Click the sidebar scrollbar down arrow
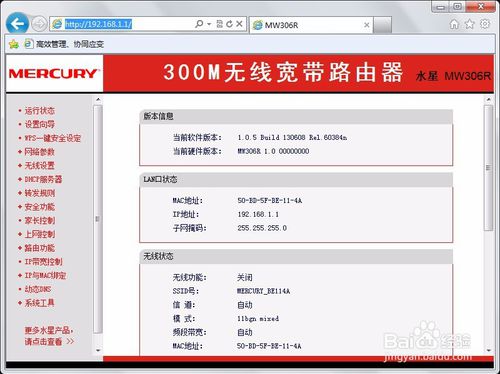This screenshot has height=374, width=500. point(98,350)
